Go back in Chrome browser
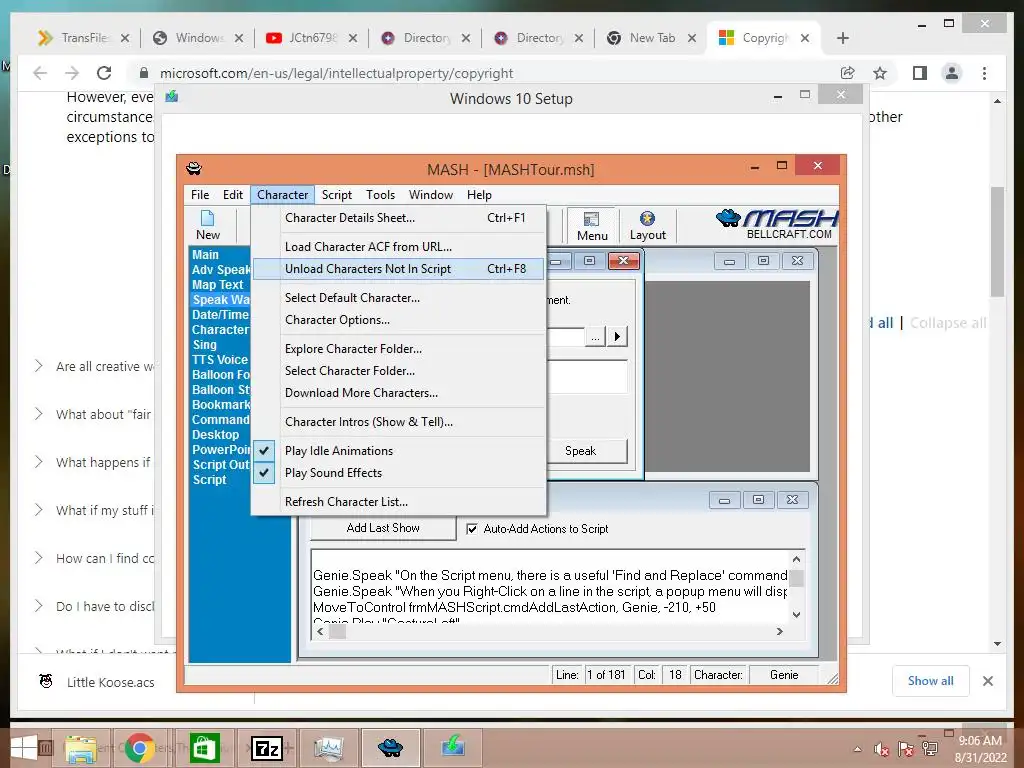 [x=40, y=73]
